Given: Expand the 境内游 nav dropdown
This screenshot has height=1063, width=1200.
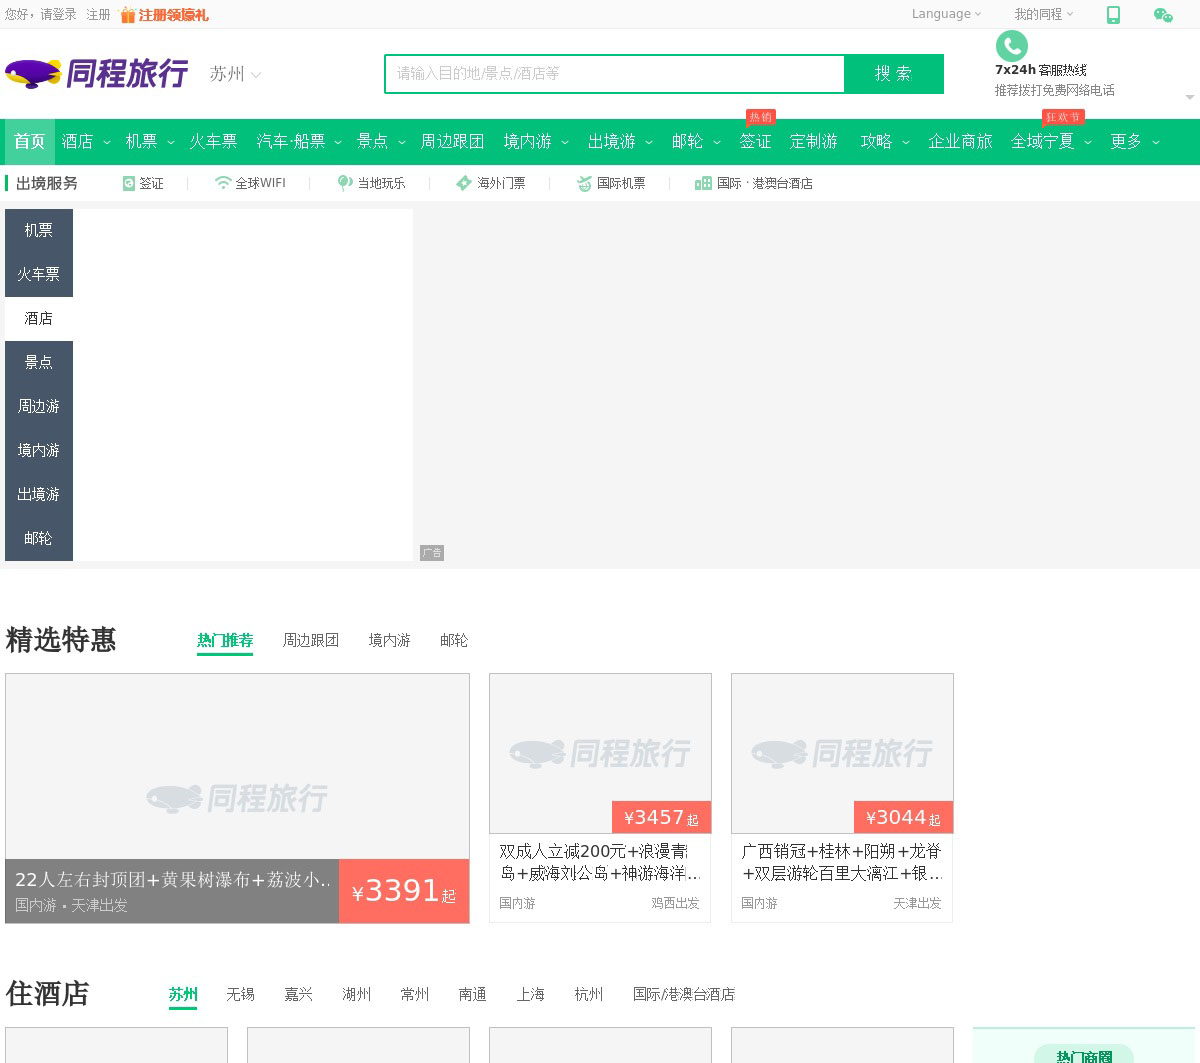Looking at the screenshot, I should (565, 142).
